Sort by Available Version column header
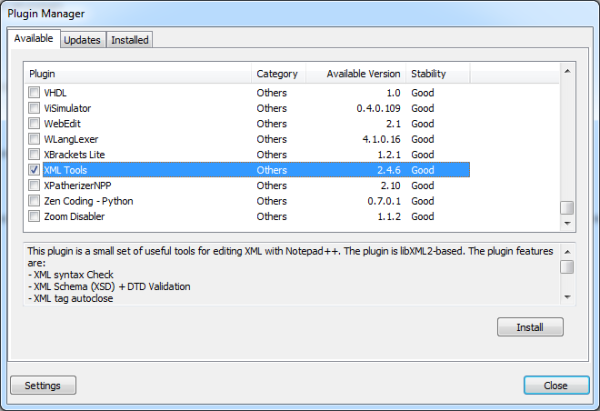Image resolution: width=600 pixels, height=411 pixels. click(363, 74)
